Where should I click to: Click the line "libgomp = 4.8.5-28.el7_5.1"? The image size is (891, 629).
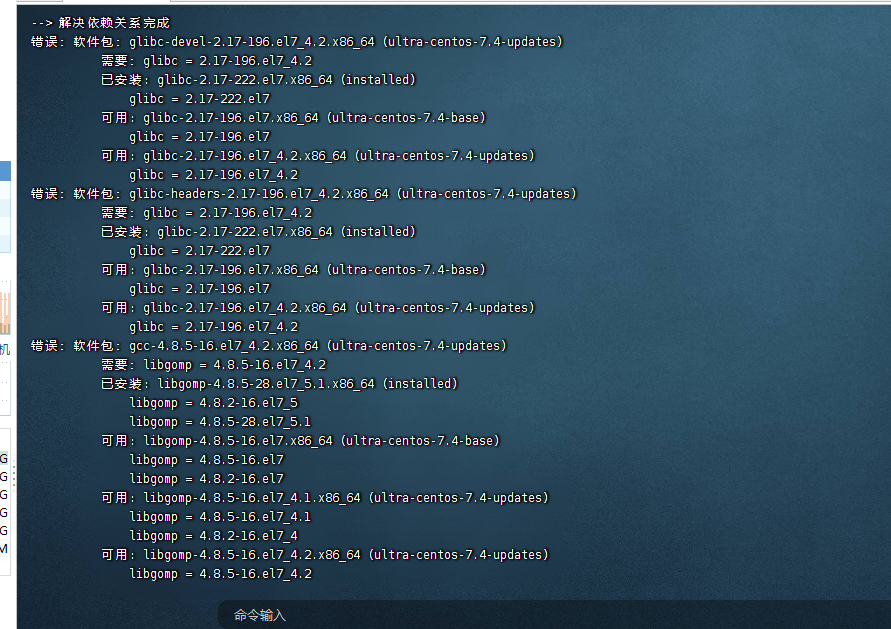pyautogui.click(x=220, y=422)
